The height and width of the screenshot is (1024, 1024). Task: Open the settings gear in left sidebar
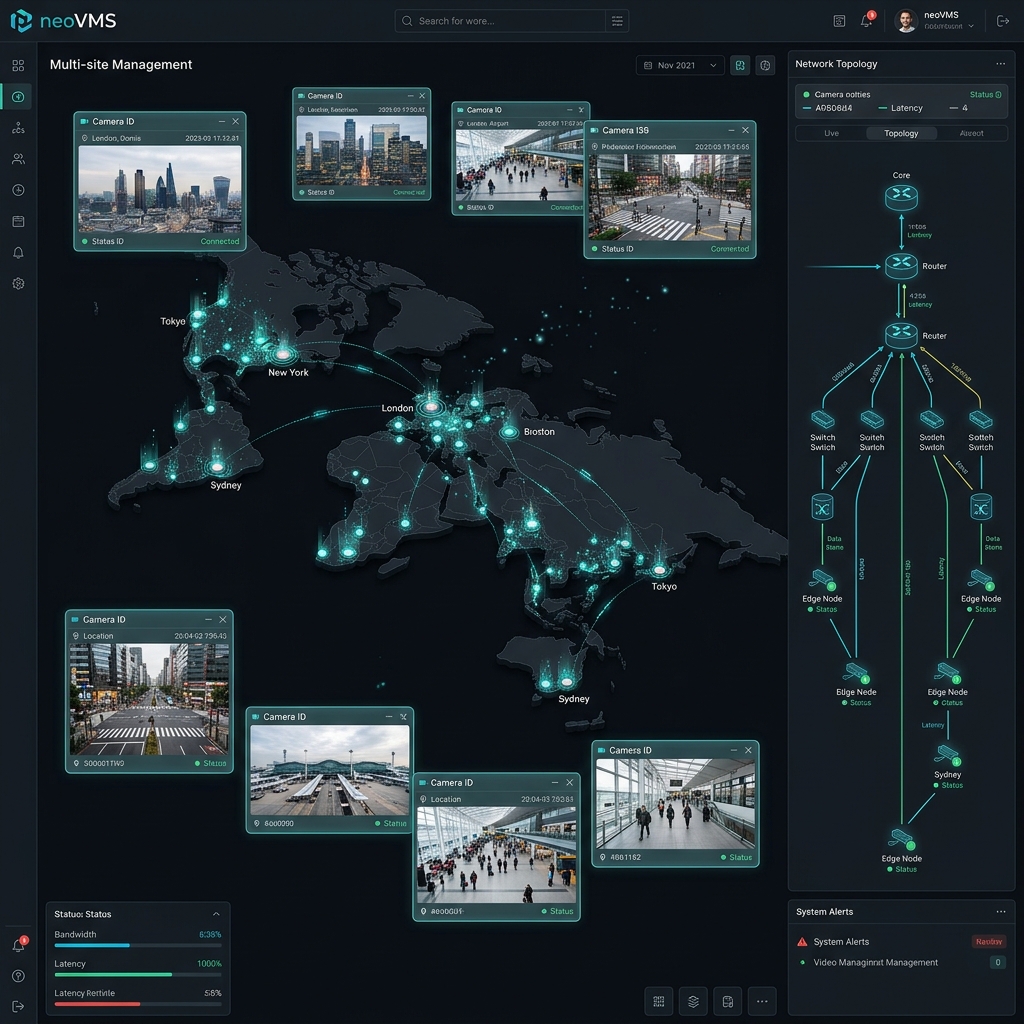(18, 283)
